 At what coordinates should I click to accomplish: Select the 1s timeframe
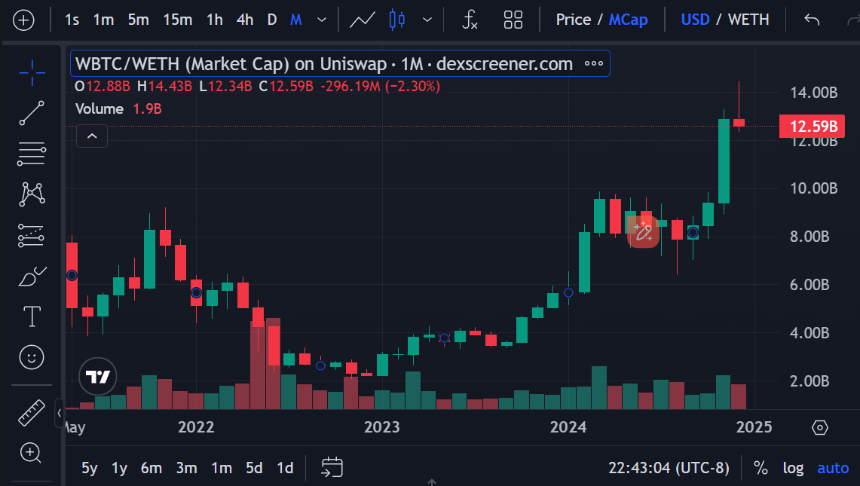72,20
